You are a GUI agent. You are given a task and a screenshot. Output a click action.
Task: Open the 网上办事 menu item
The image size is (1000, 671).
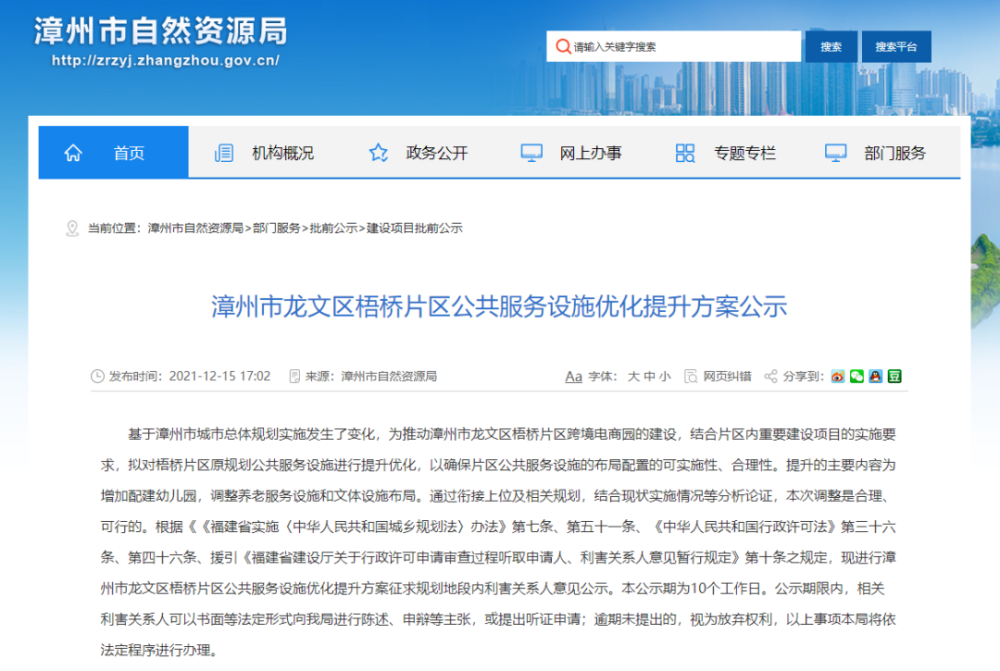[x=591, y=153]
